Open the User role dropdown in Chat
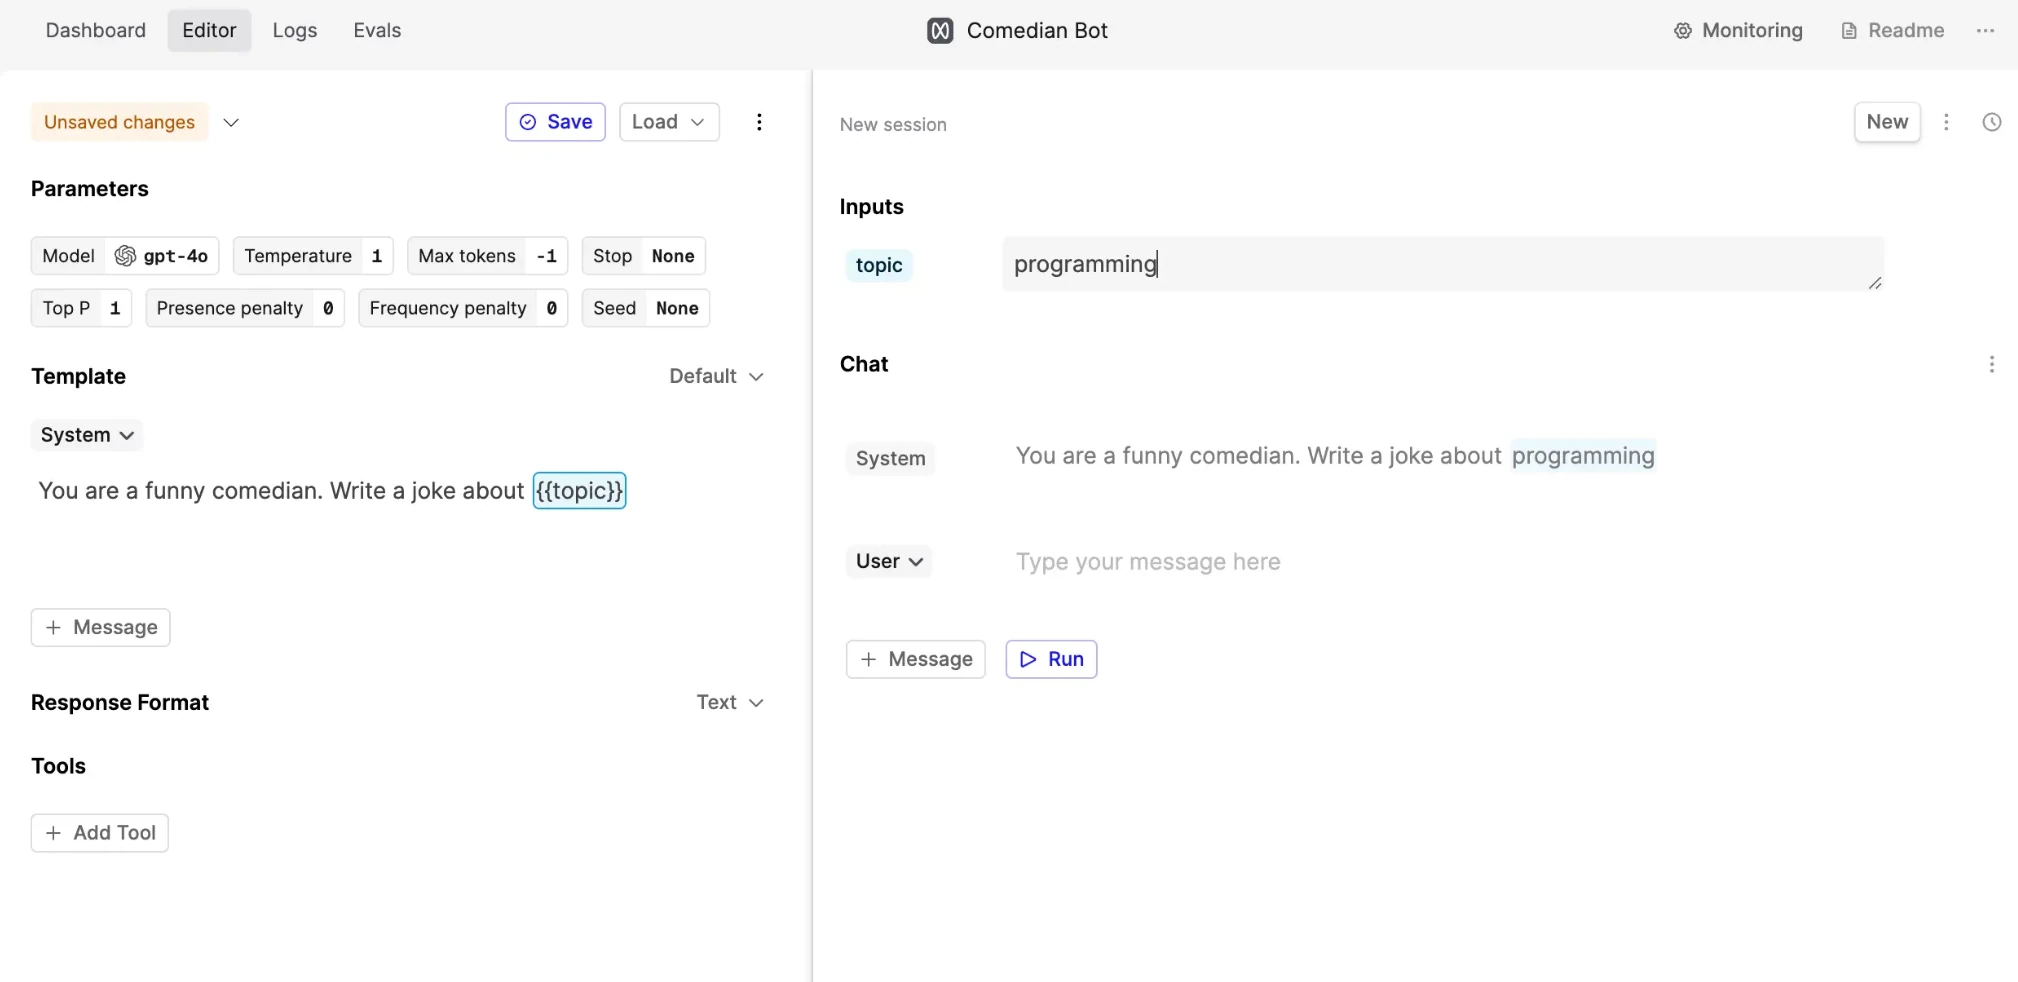 [889, 561]
